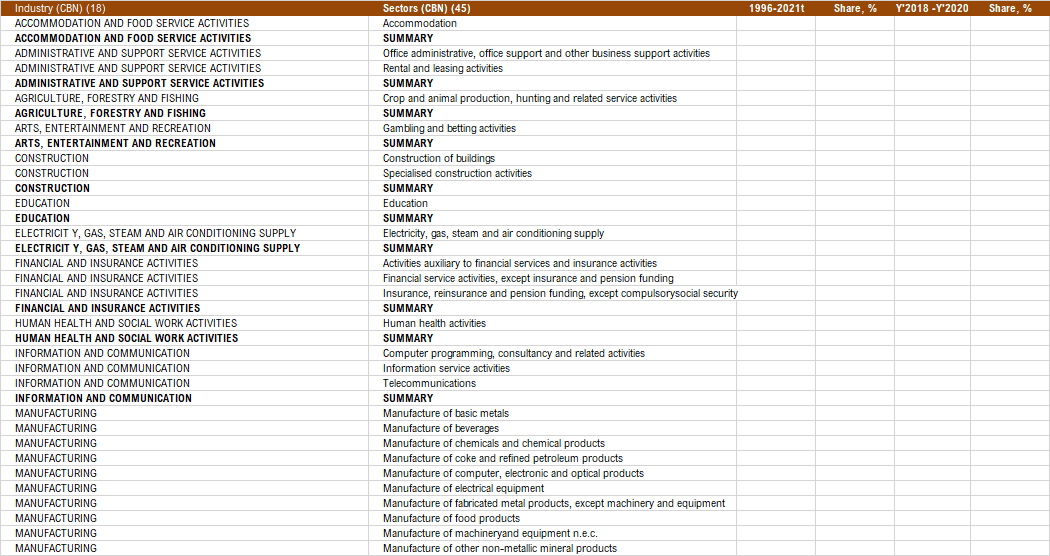Image resolution: width=1050 pixels, height=556 pixels.
Task: Select the 'Y'2018 -Y'2020' column header
Action: 932,9
